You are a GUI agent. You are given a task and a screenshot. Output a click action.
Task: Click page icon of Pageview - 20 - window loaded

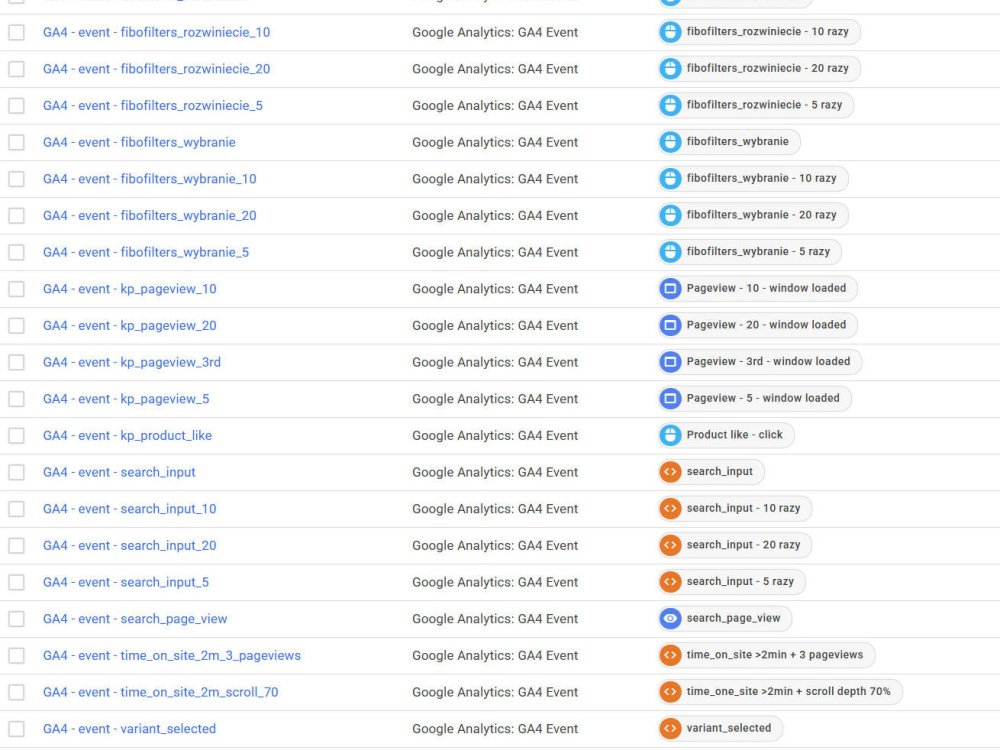click(x=670, y=325)
